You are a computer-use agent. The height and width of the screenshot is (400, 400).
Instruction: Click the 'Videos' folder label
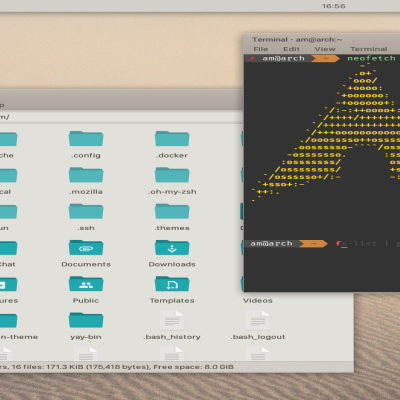point(258,301)
